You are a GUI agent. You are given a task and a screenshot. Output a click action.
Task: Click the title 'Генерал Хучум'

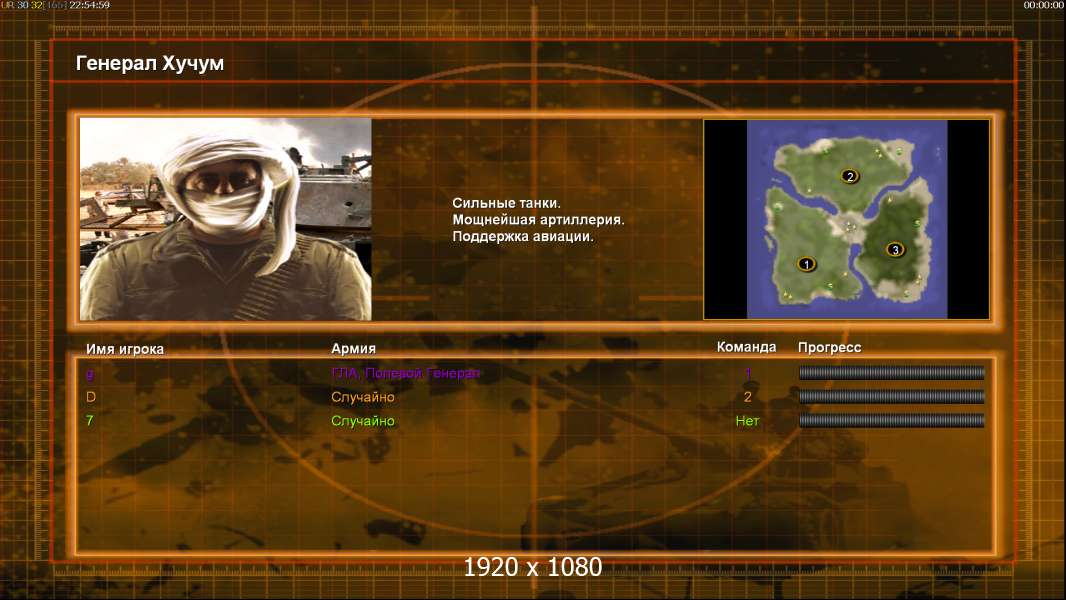[150, 63]
